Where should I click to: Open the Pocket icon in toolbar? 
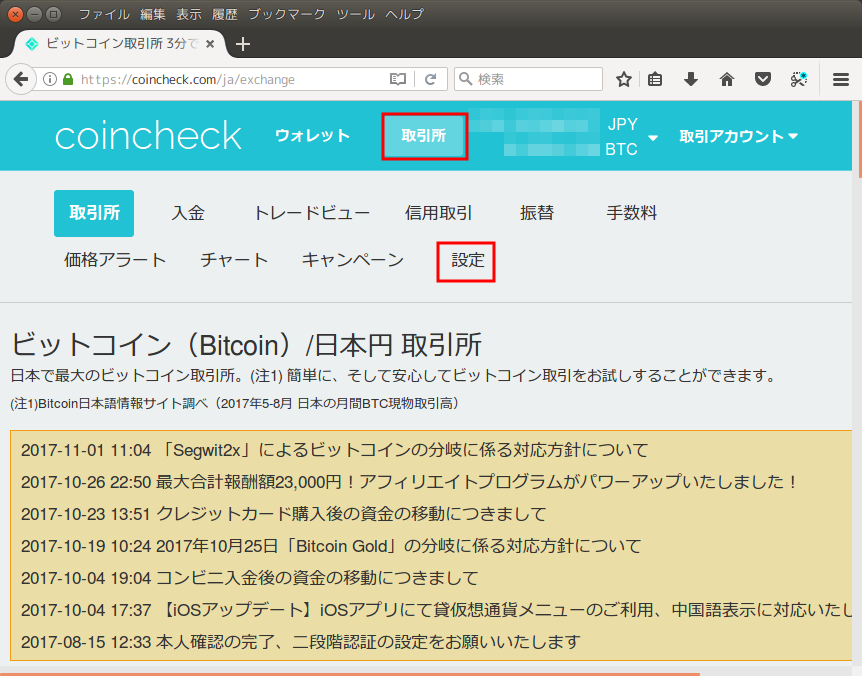click(762, 79)
